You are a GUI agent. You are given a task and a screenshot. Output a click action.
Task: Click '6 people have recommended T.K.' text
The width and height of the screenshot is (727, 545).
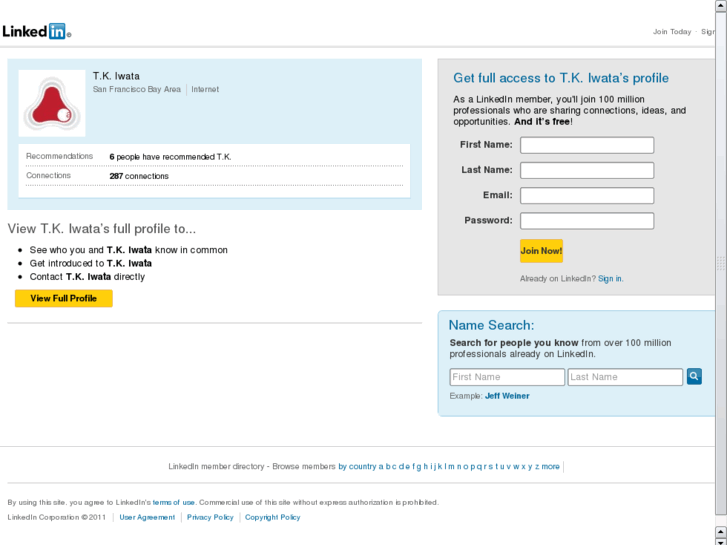[170, 157]
